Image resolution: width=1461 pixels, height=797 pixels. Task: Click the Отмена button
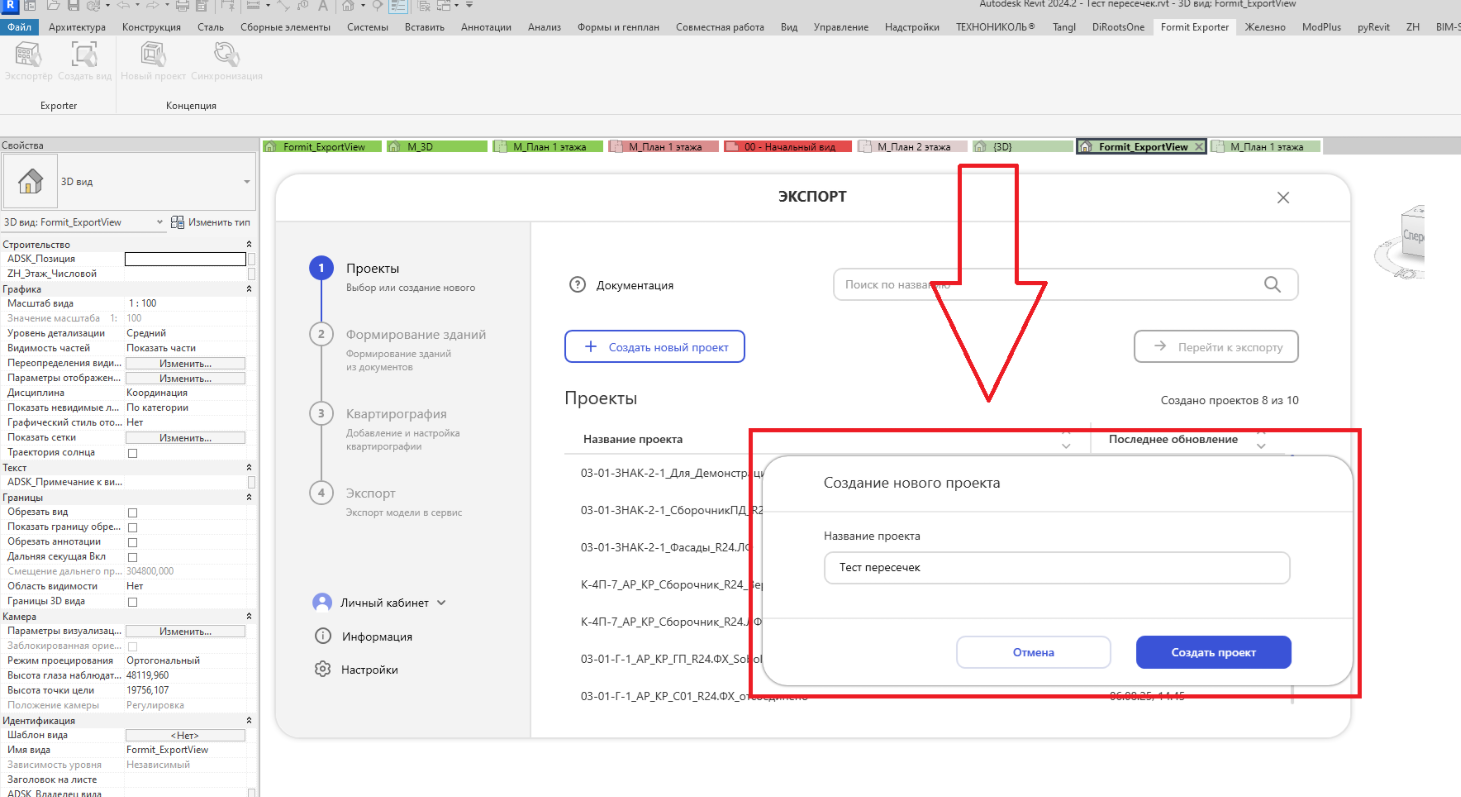[1033, 652]
